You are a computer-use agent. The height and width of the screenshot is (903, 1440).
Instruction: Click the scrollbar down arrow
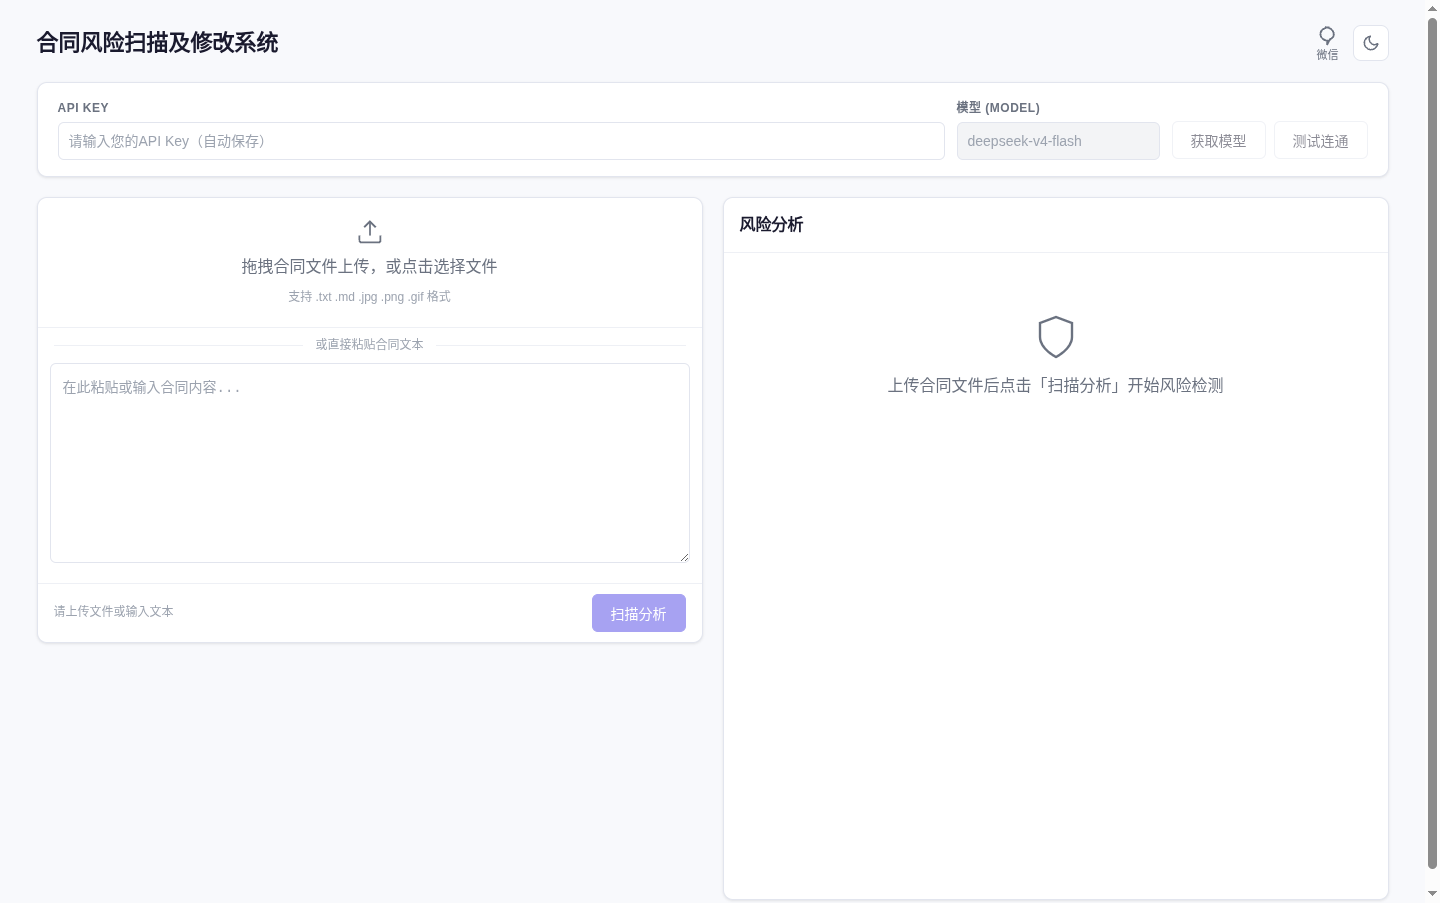[x=1432, y=893]
